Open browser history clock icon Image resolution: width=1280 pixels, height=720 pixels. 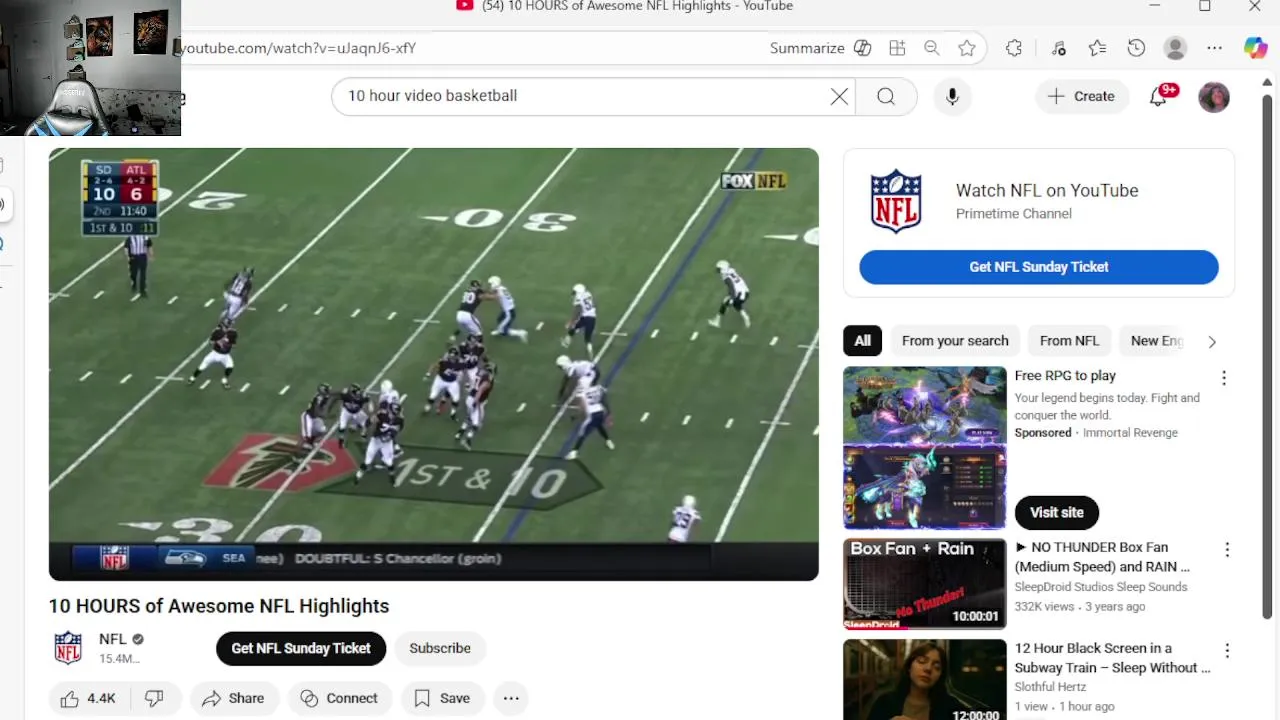pos(1136,48)
